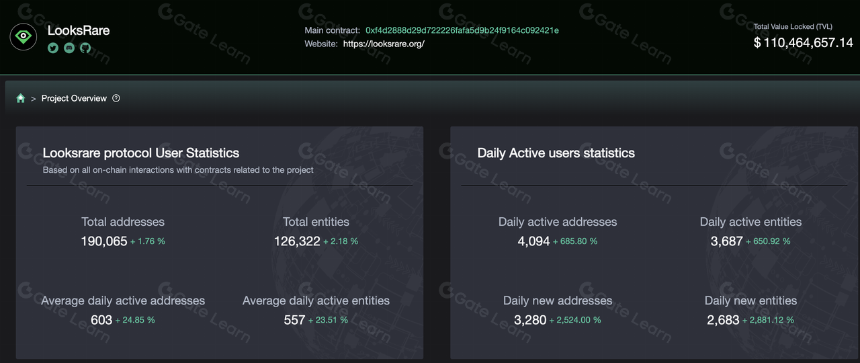The image size is (860, 363).
Task: Click the +23.51 % change figure
Action: [328, 320]
